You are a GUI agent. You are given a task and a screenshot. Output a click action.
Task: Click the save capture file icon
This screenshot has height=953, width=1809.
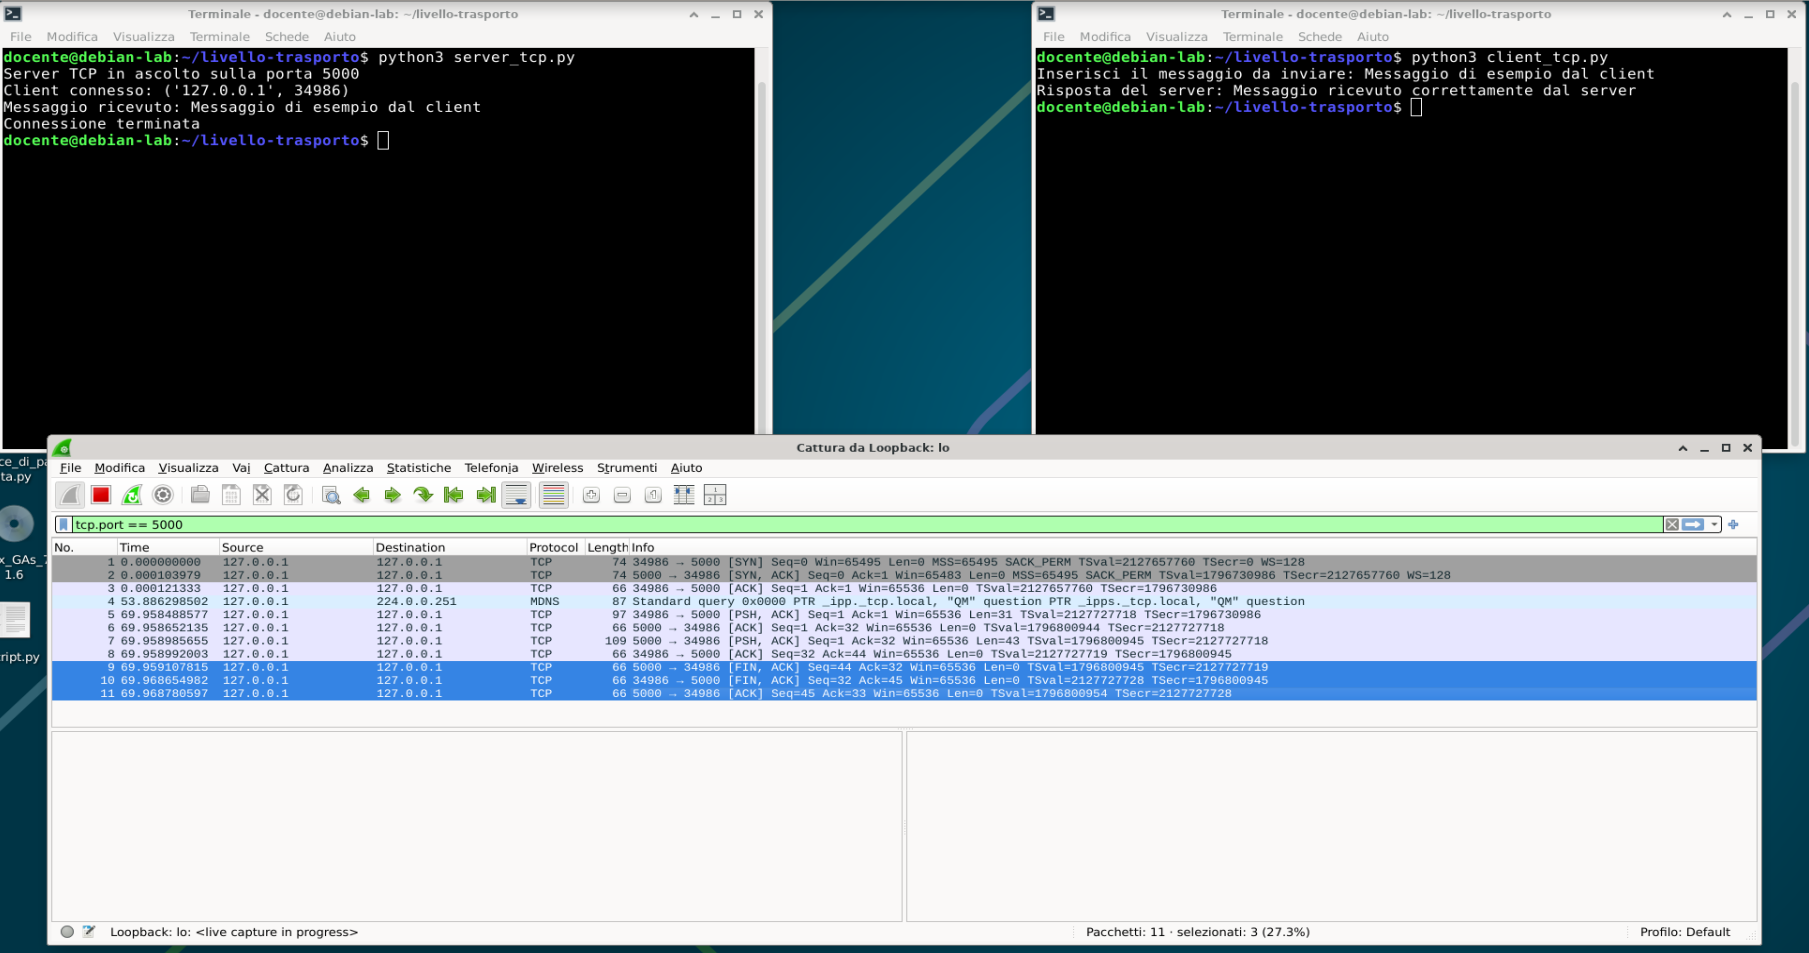click(x=231, y=495)
